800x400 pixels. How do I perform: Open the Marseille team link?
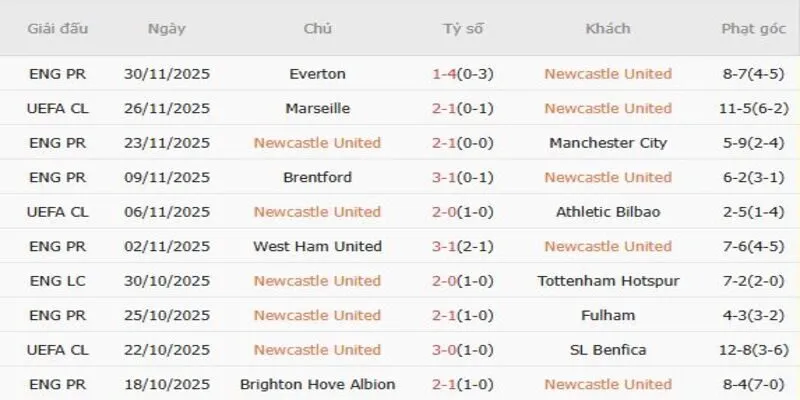click(x=317, y=108)
